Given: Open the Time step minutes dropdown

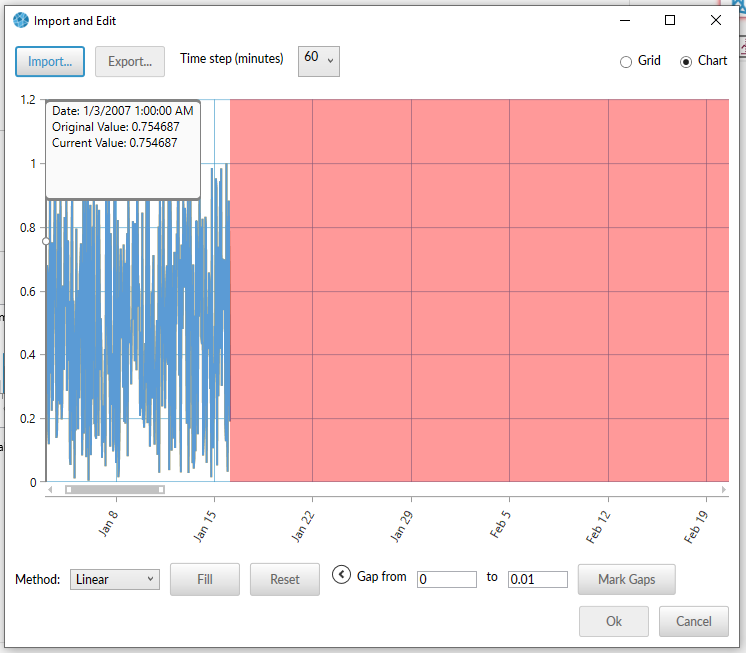Looking at the screenshot, I should pyautogui.click(x=319, y=60).
